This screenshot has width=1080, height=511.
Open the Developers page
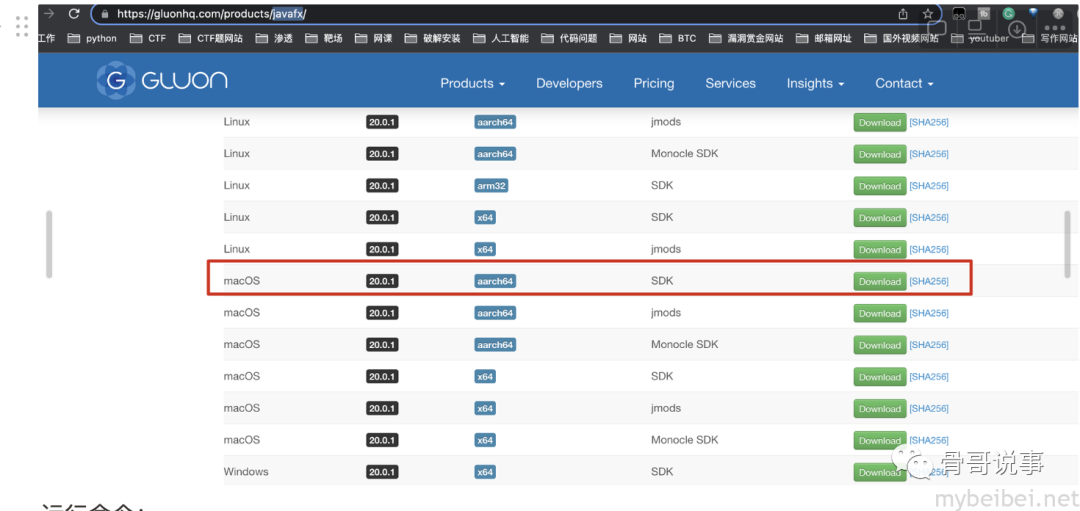pyautogui.click(x=569, y=83)
